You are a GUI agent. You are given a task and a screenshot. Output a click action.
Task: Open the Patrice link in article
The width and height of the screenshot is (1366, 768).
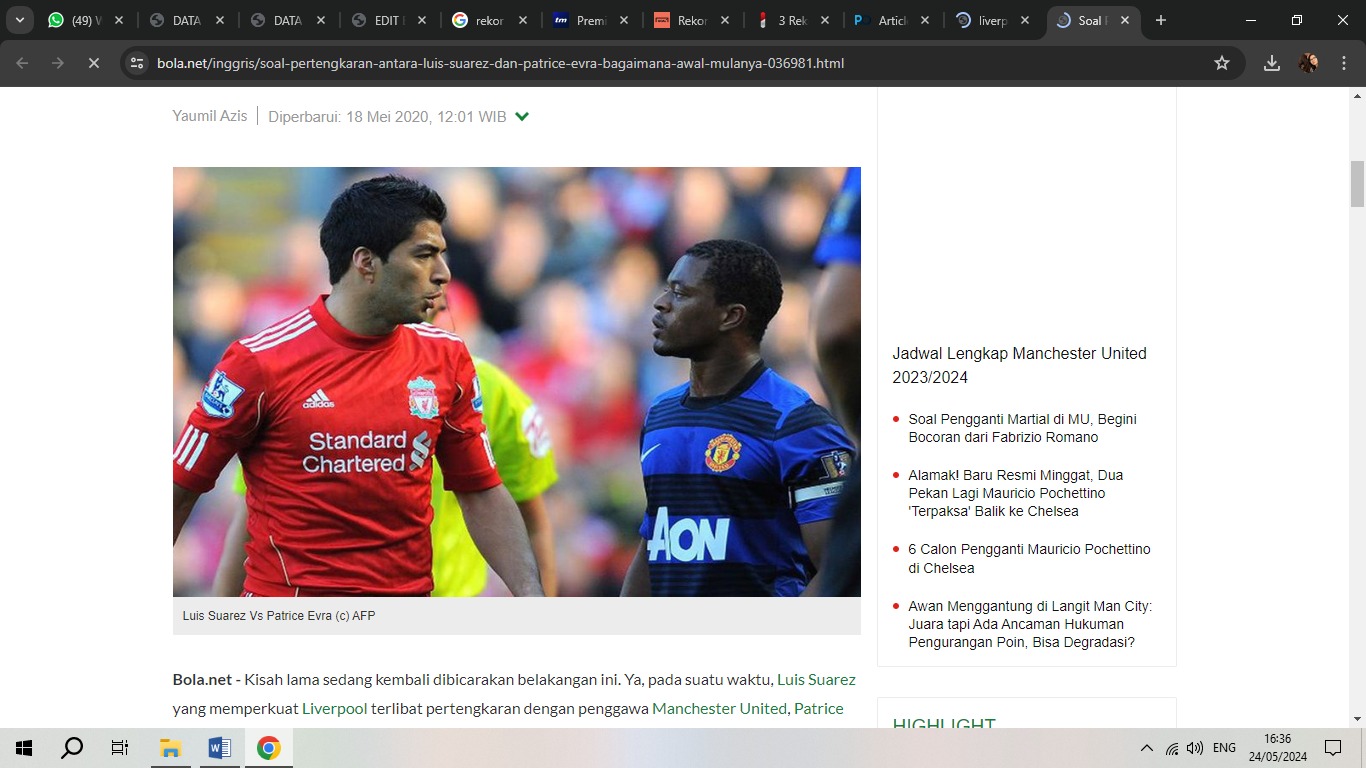coord(819,709)
